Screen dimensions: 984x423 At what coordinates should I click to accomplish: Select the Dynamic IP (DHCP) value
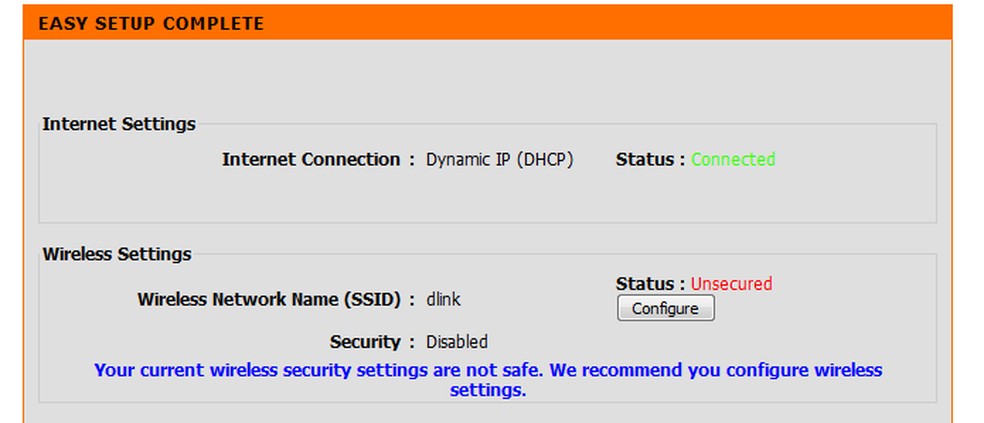(x=499, y=159)
